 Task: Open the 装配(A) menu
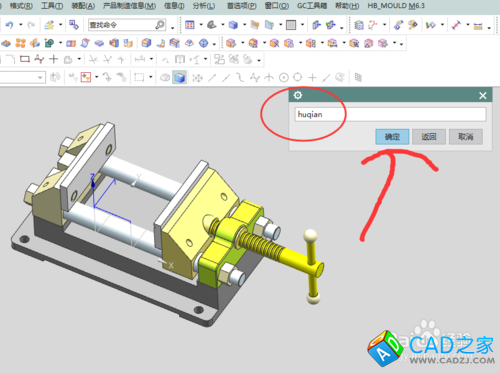tap(83, 6)
